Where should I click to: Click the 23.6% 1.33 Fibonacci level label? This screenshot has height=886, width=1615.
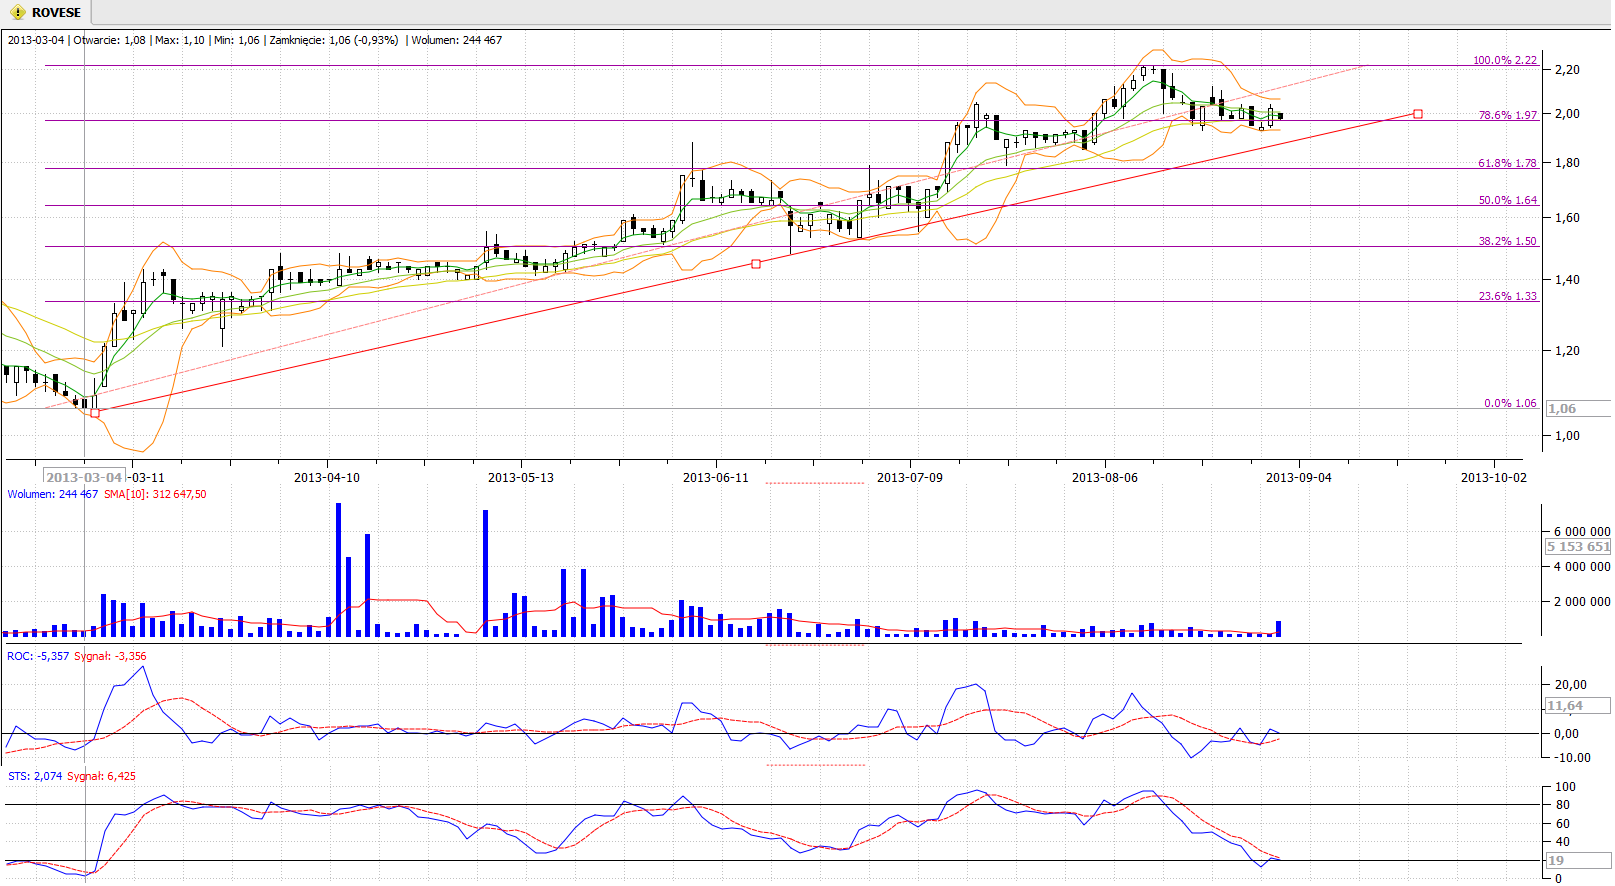coord(1508,296)
